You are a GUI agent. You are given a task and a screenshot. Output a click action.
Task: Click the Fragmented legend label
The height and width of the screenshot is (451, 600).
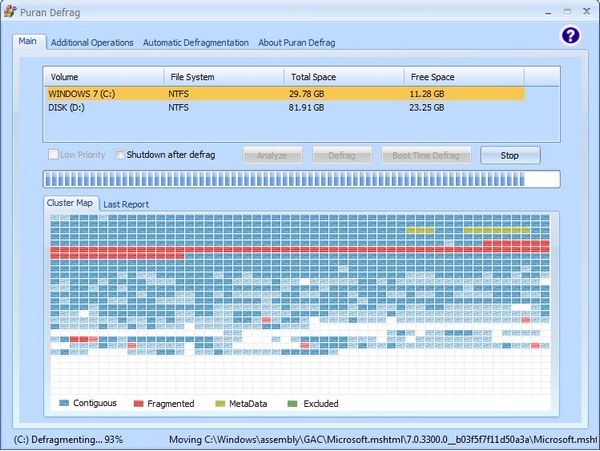coord(171,404)
